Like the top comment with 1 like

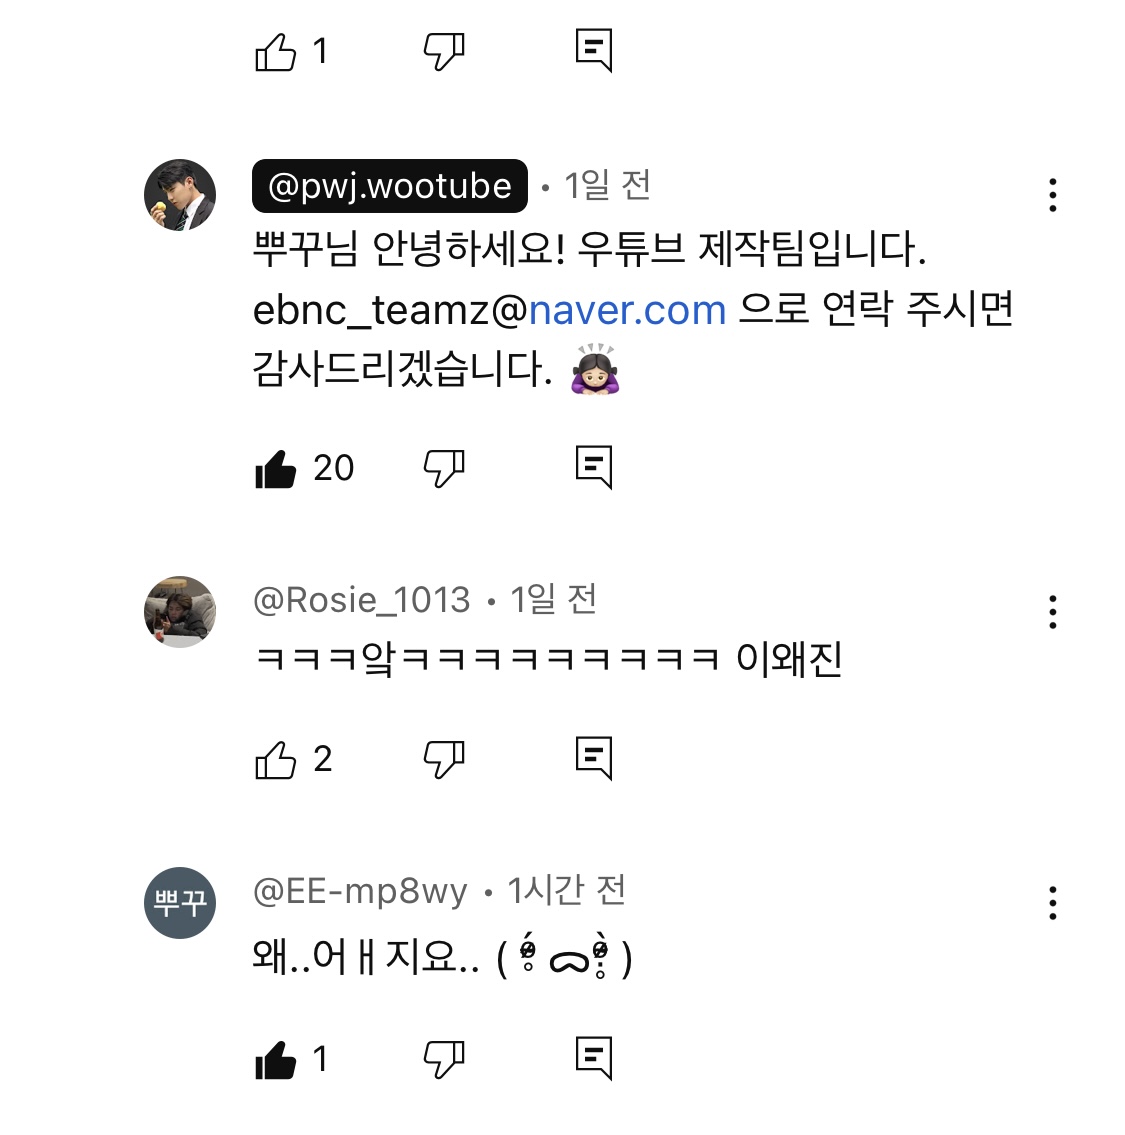pyautogui.click(x=276, y=51)
